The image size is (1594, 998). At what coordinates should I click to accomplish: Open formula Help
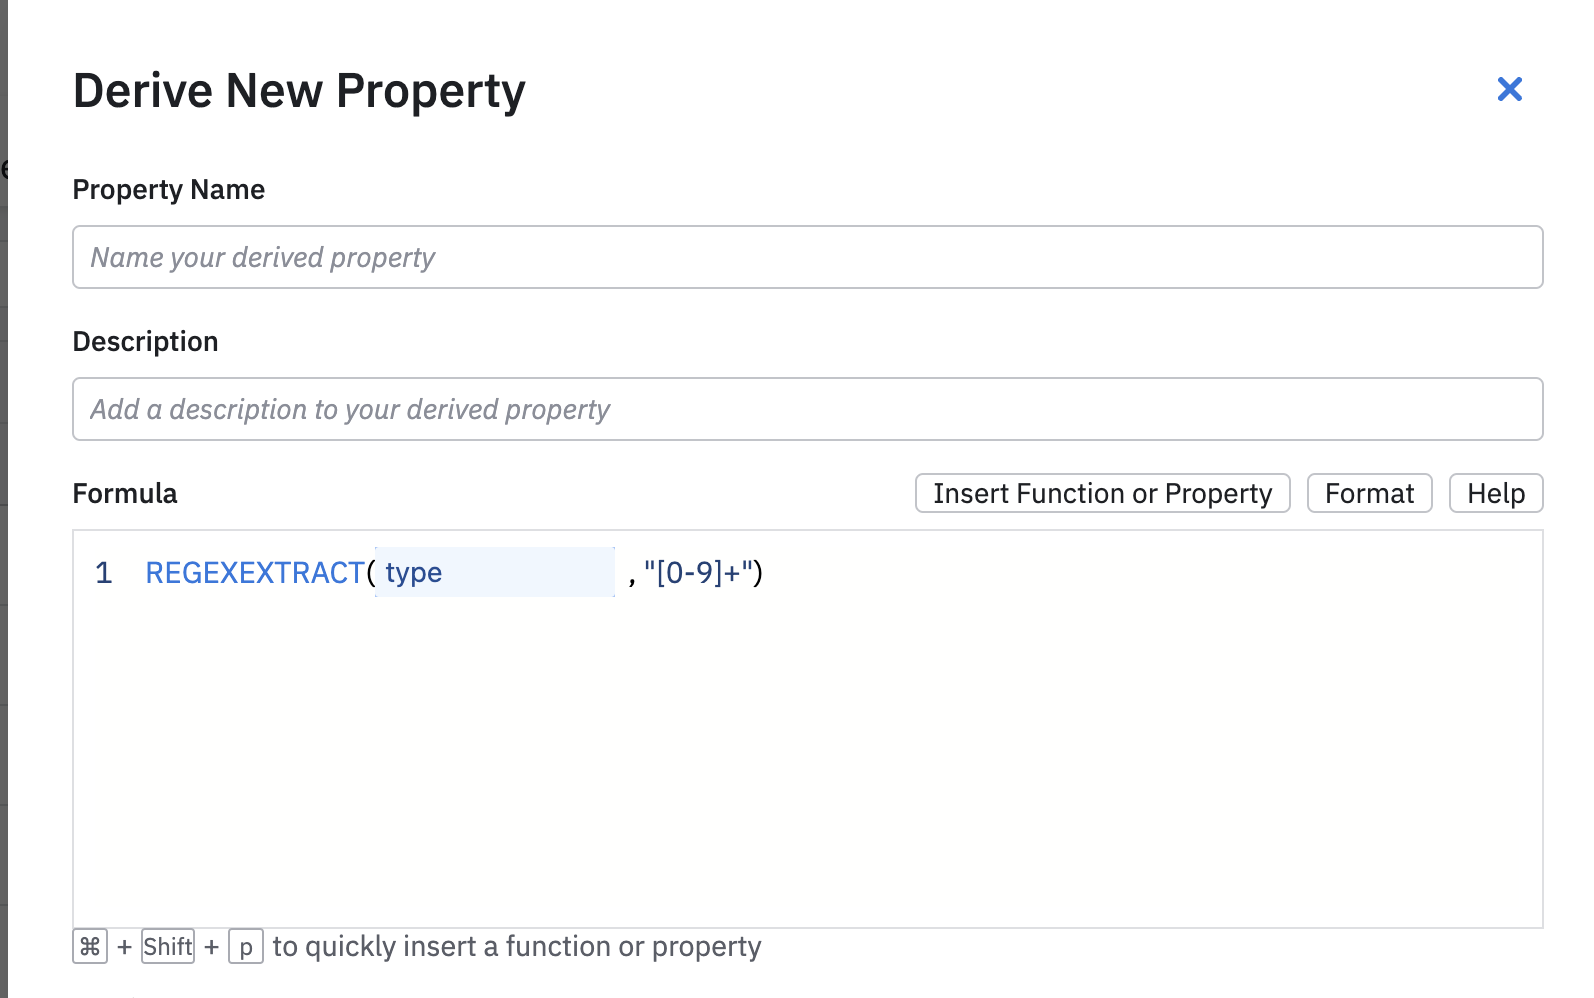coord(1495,493)
